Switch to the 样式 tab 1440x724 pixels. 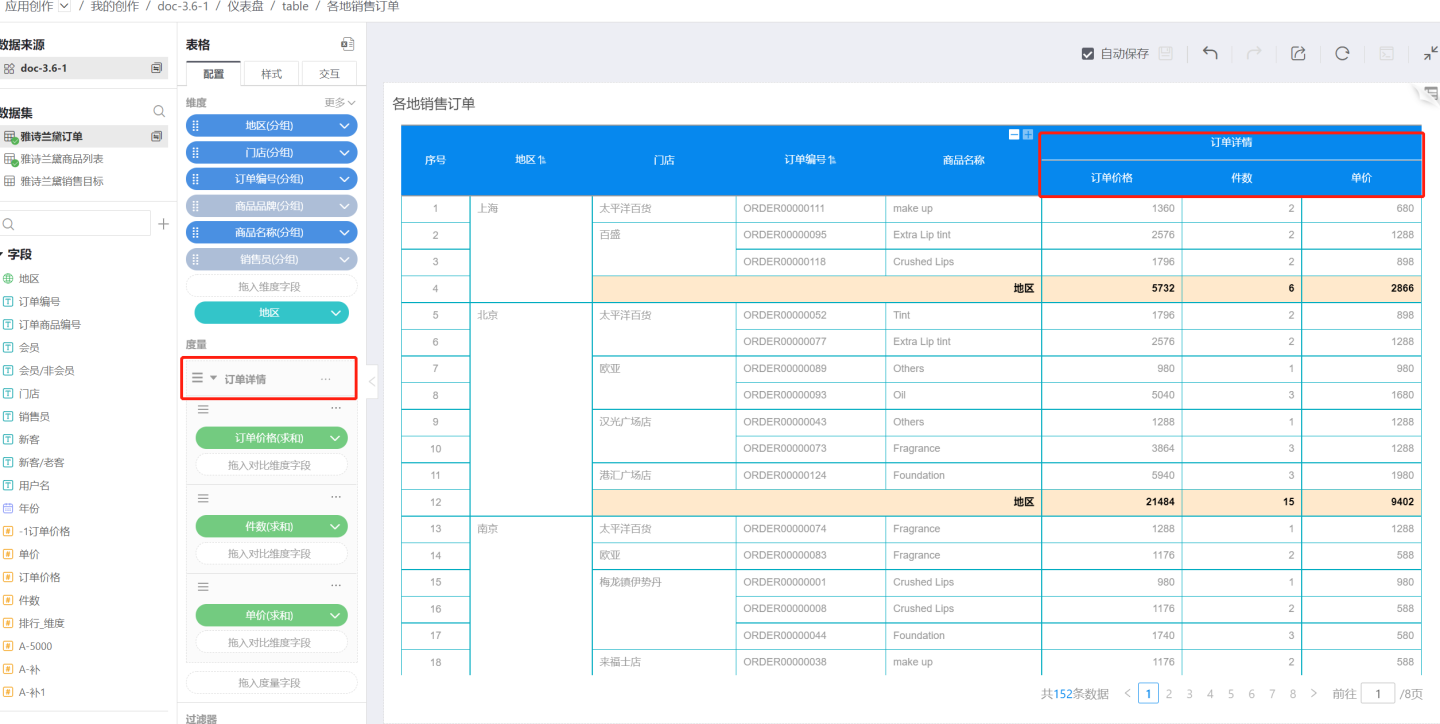point(271,74)
